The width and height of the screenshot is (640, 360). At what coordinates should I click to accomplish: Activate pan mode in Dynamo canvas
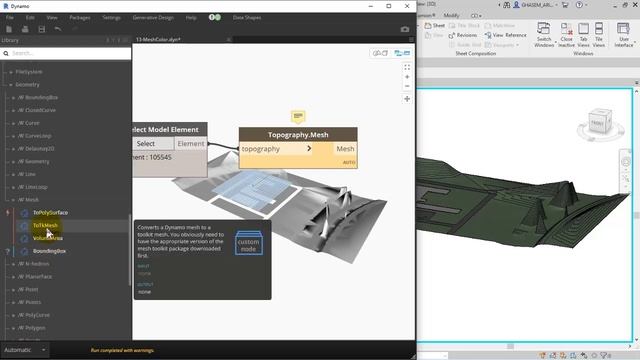407,99
